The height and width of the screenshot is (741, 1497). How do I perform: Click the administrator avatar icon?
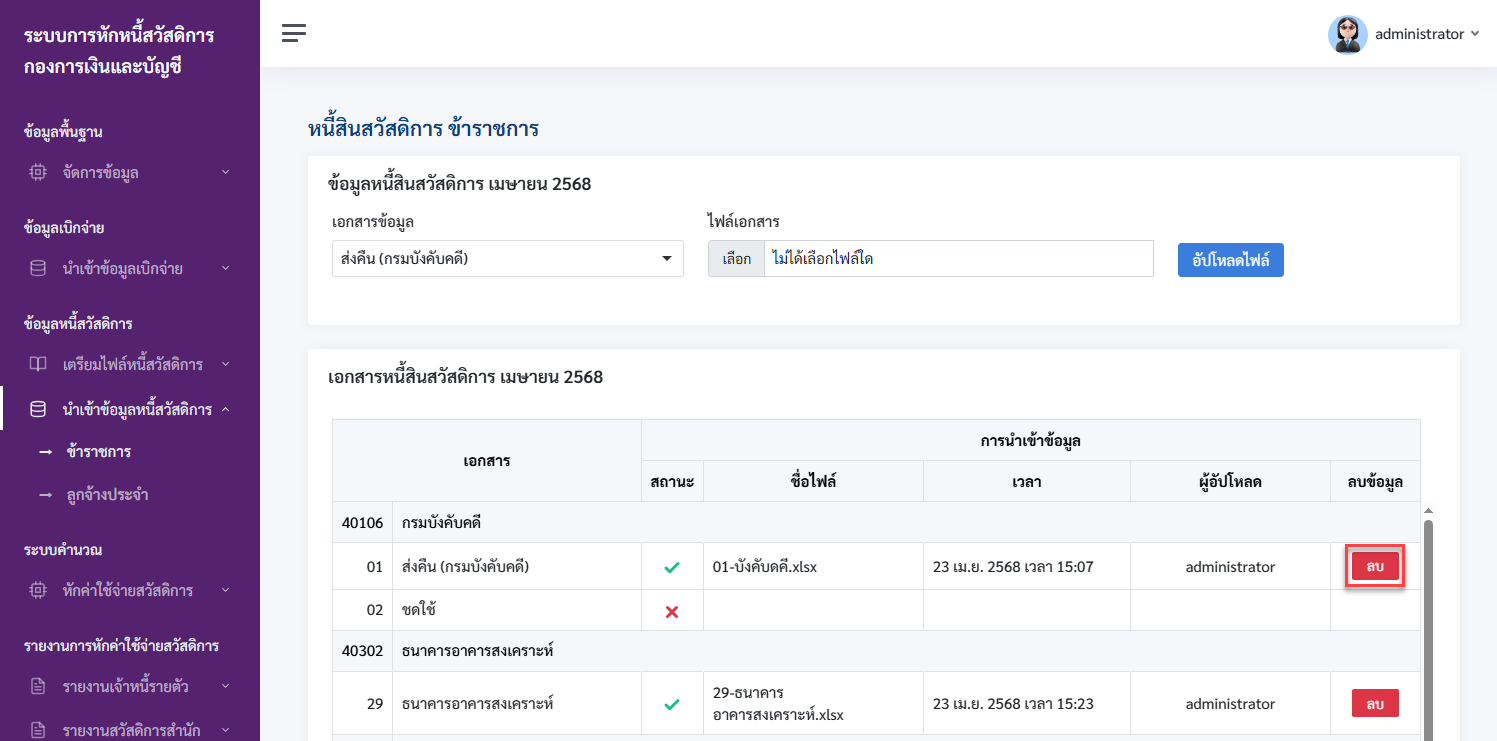coord(1347,34)
